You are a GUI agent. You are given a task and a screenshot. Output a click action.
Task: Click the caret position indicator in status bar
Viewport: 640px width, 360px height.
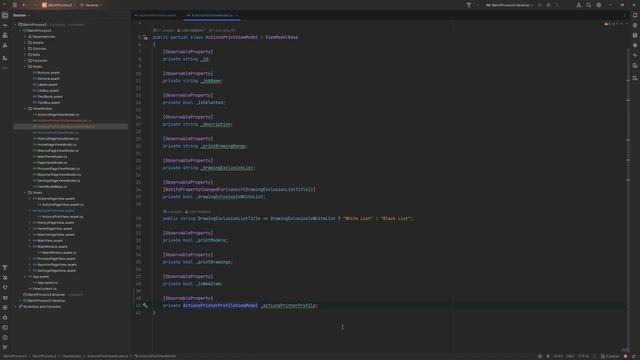(558, 356)
